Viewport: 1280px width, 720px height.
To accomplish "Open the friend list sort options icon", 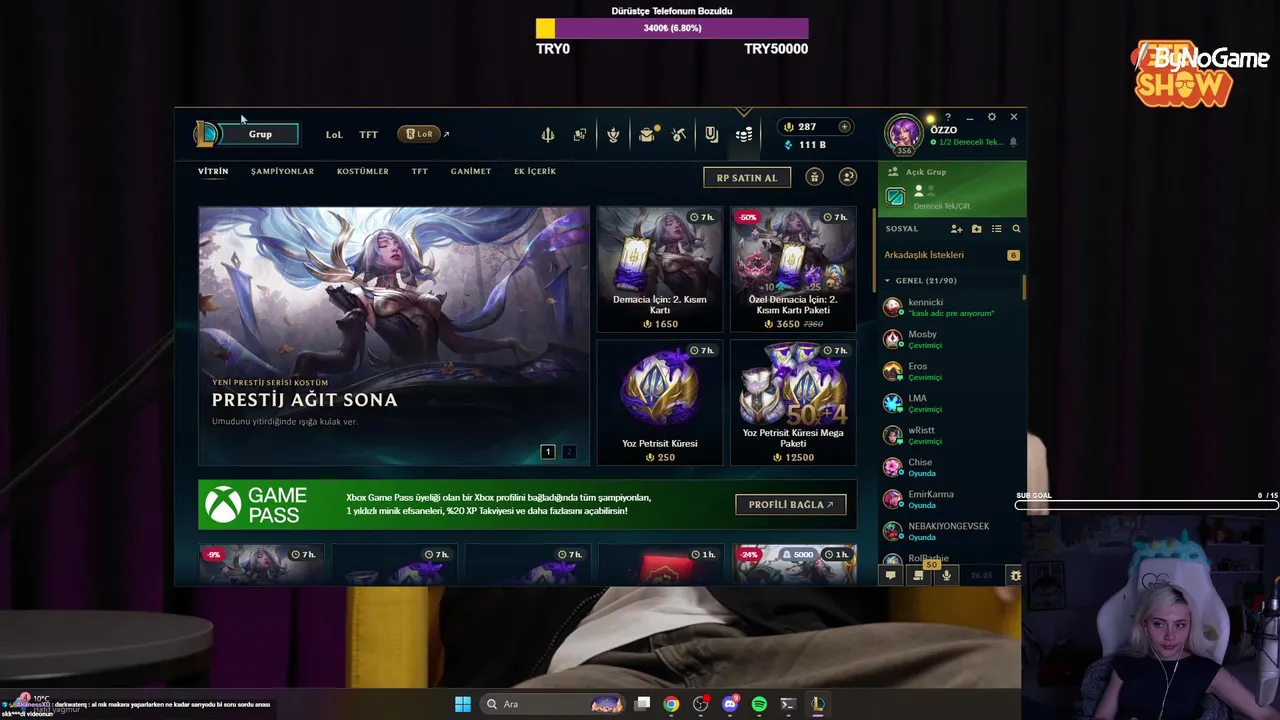I will [x=997, y=229].
